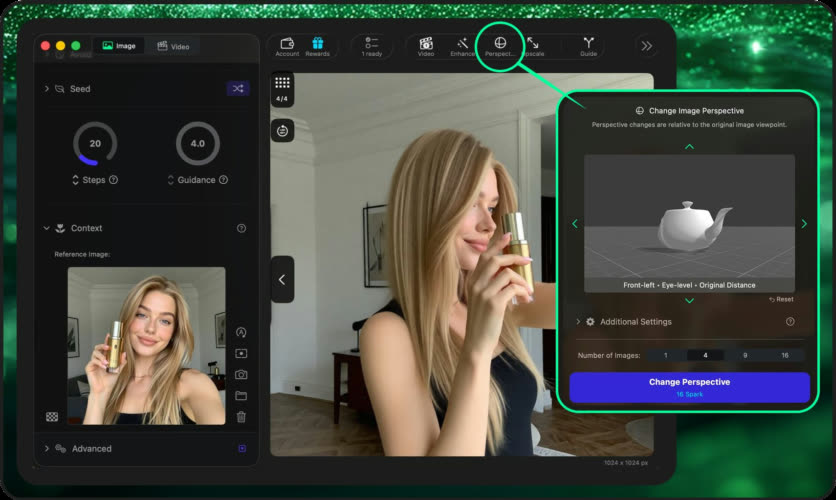Capture reference with the camera icon
This screenshot has height=500, width=836.
[241, 375]
